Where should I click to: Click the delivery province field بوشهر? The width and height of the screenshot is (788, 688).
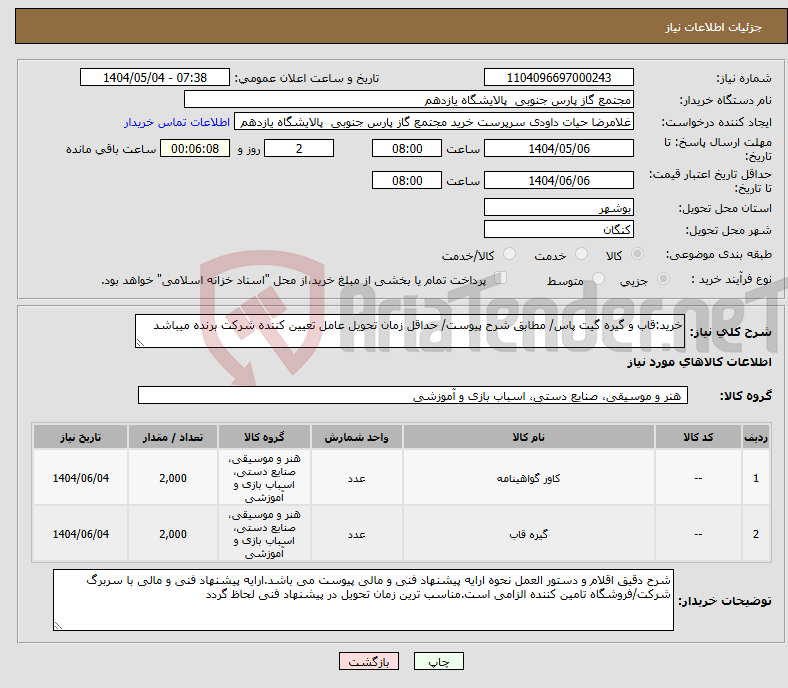[x=558, y=207]
